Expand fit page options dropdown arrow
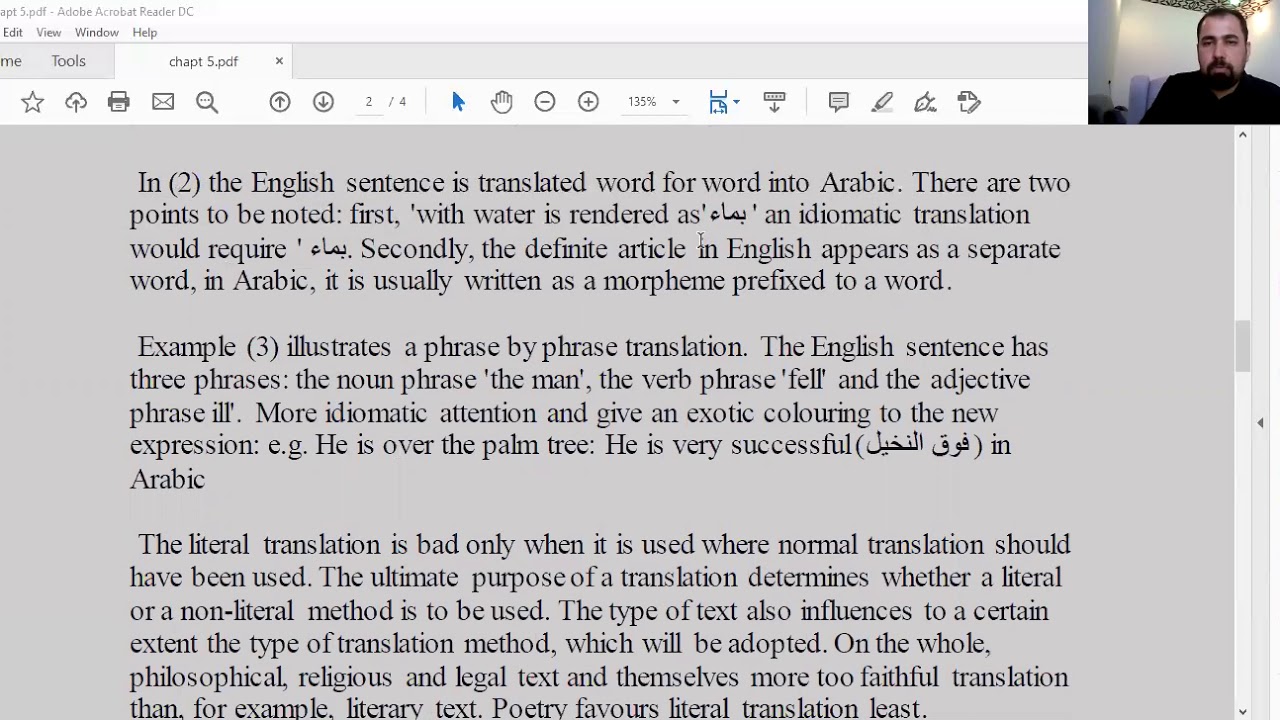Image resolution: width=1280 pixels, height=720 pixels. [x=736, y=102]
